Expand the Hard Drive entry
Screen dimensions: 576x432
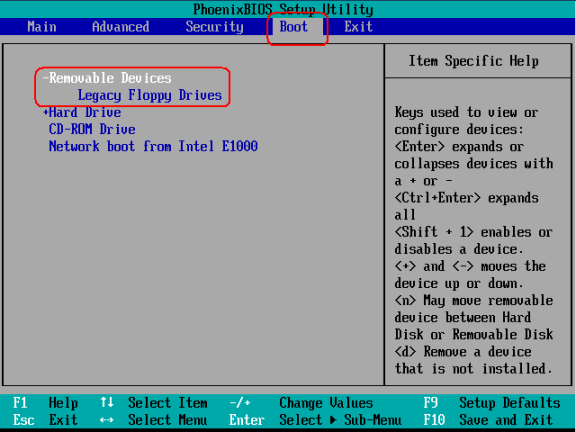coord(82,112)
